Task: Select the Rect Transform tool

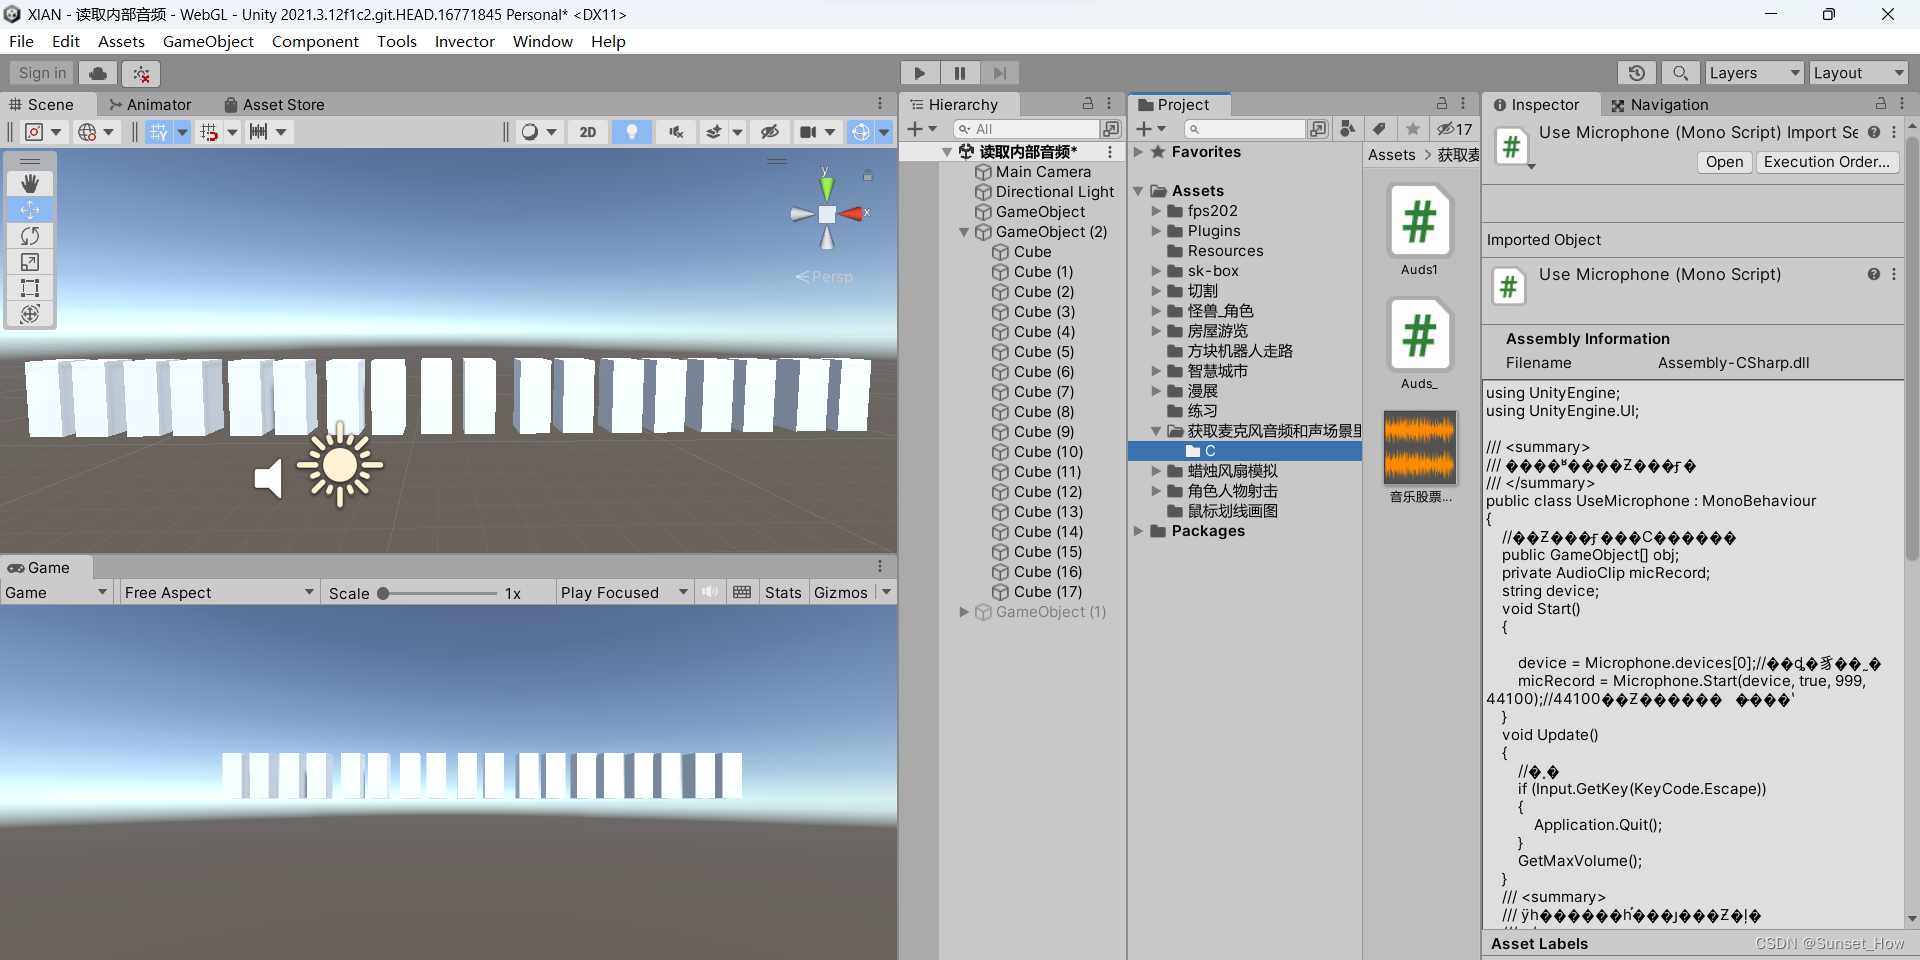Action: point(30,288)
